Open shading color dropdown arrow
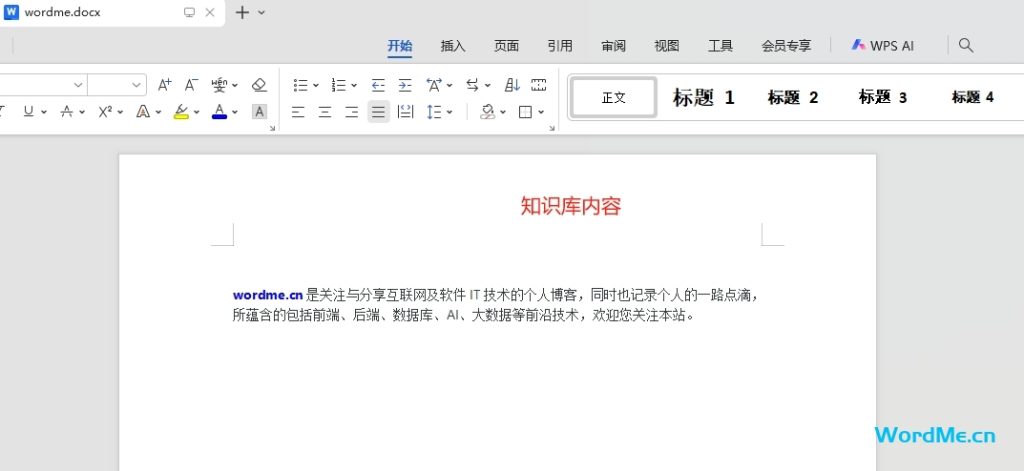1024x471 pixels. 503,112
